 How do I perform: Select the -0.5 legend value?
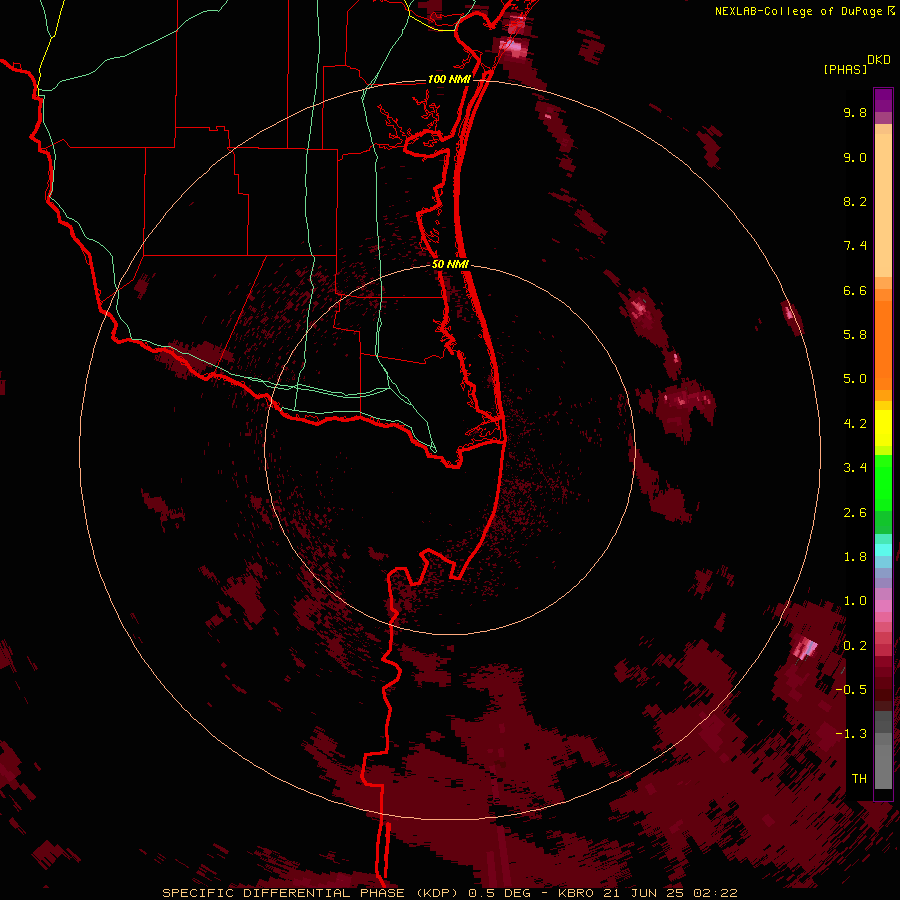coord(851,690)
